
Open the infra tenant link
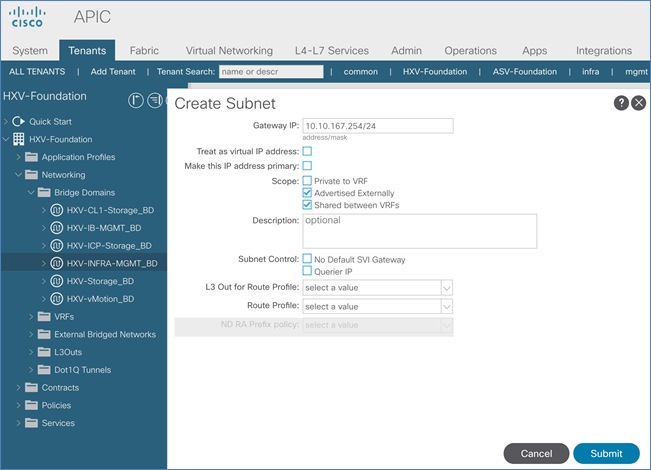(x=590, y=71)
